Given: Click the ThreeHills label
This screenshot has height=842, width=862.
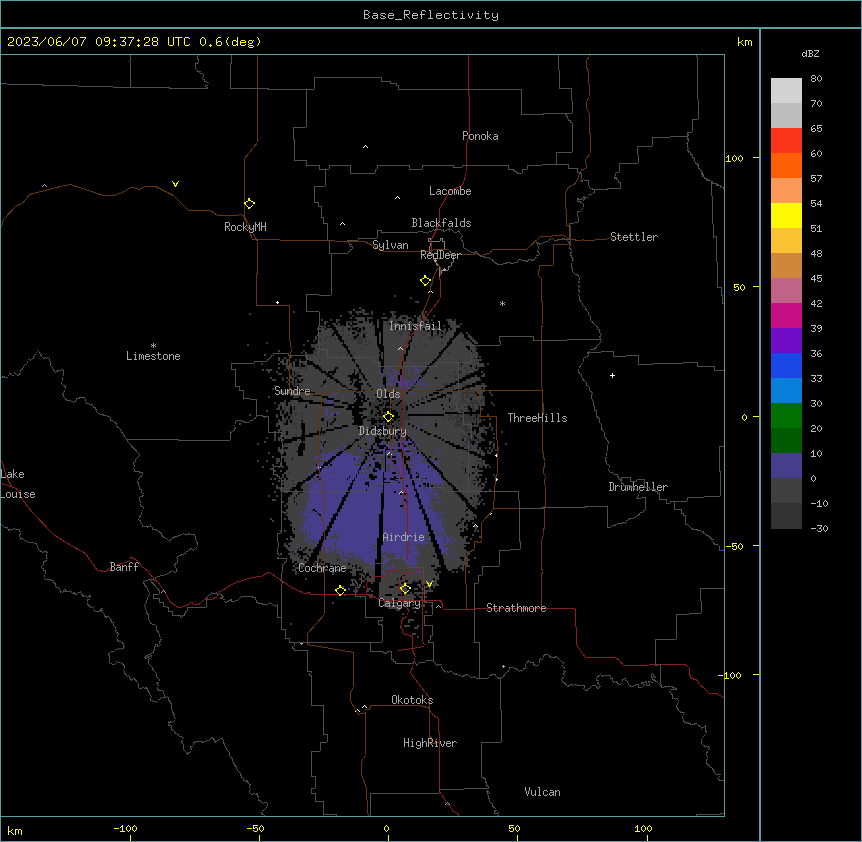Looking at the screenshot, I should (537, 418).
